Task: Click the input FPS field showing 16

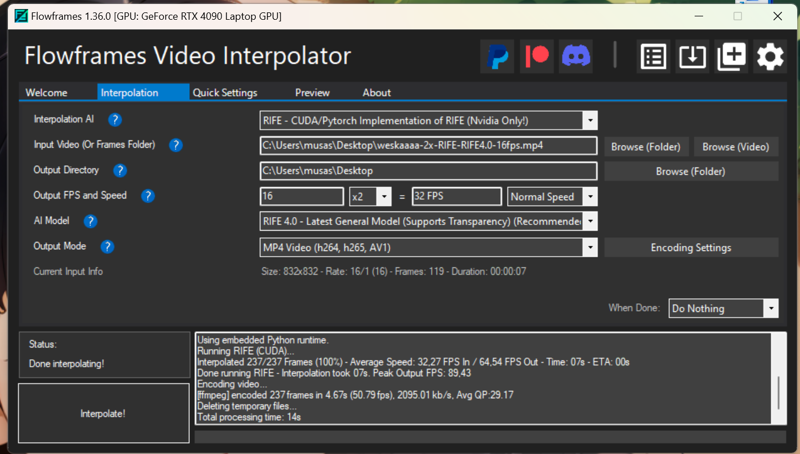Action: [x=302, y=196]
